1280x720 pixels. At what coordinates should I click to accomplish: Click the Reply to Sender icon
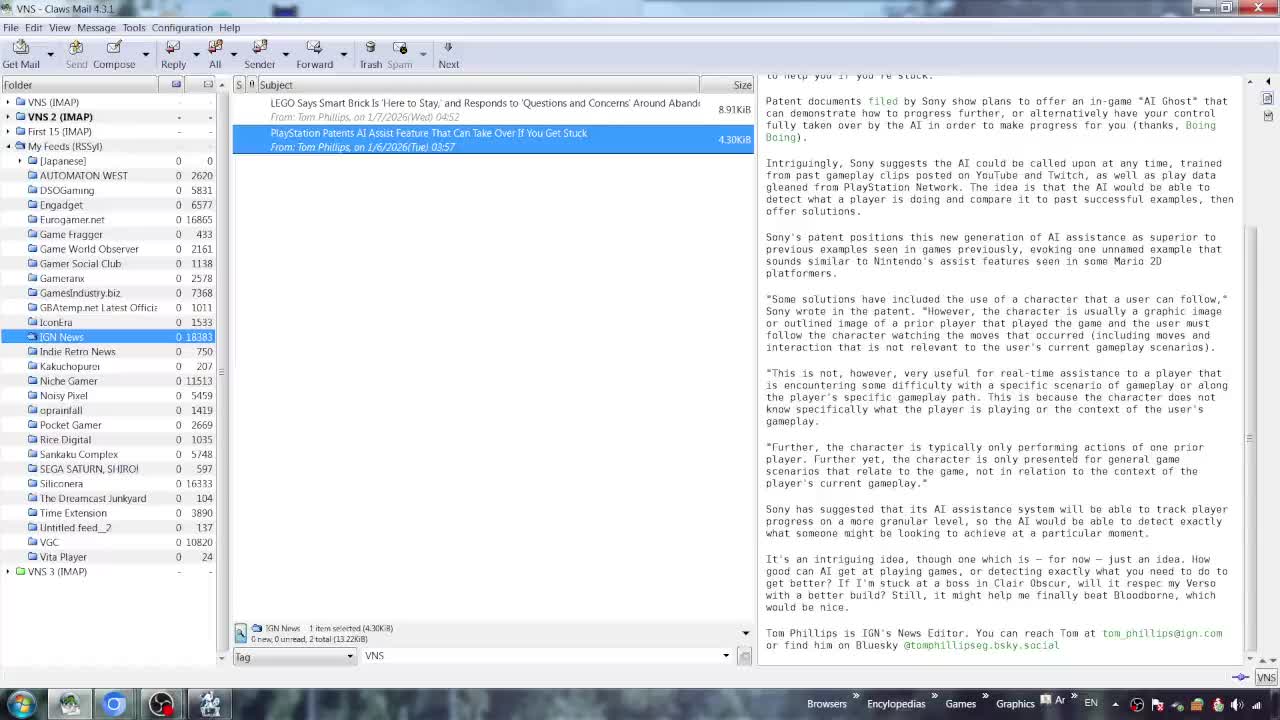(259, 54)
